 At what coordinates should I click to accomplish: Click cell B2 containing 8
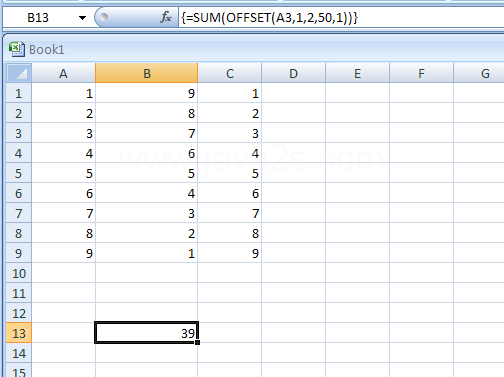(x=147, y=113)
